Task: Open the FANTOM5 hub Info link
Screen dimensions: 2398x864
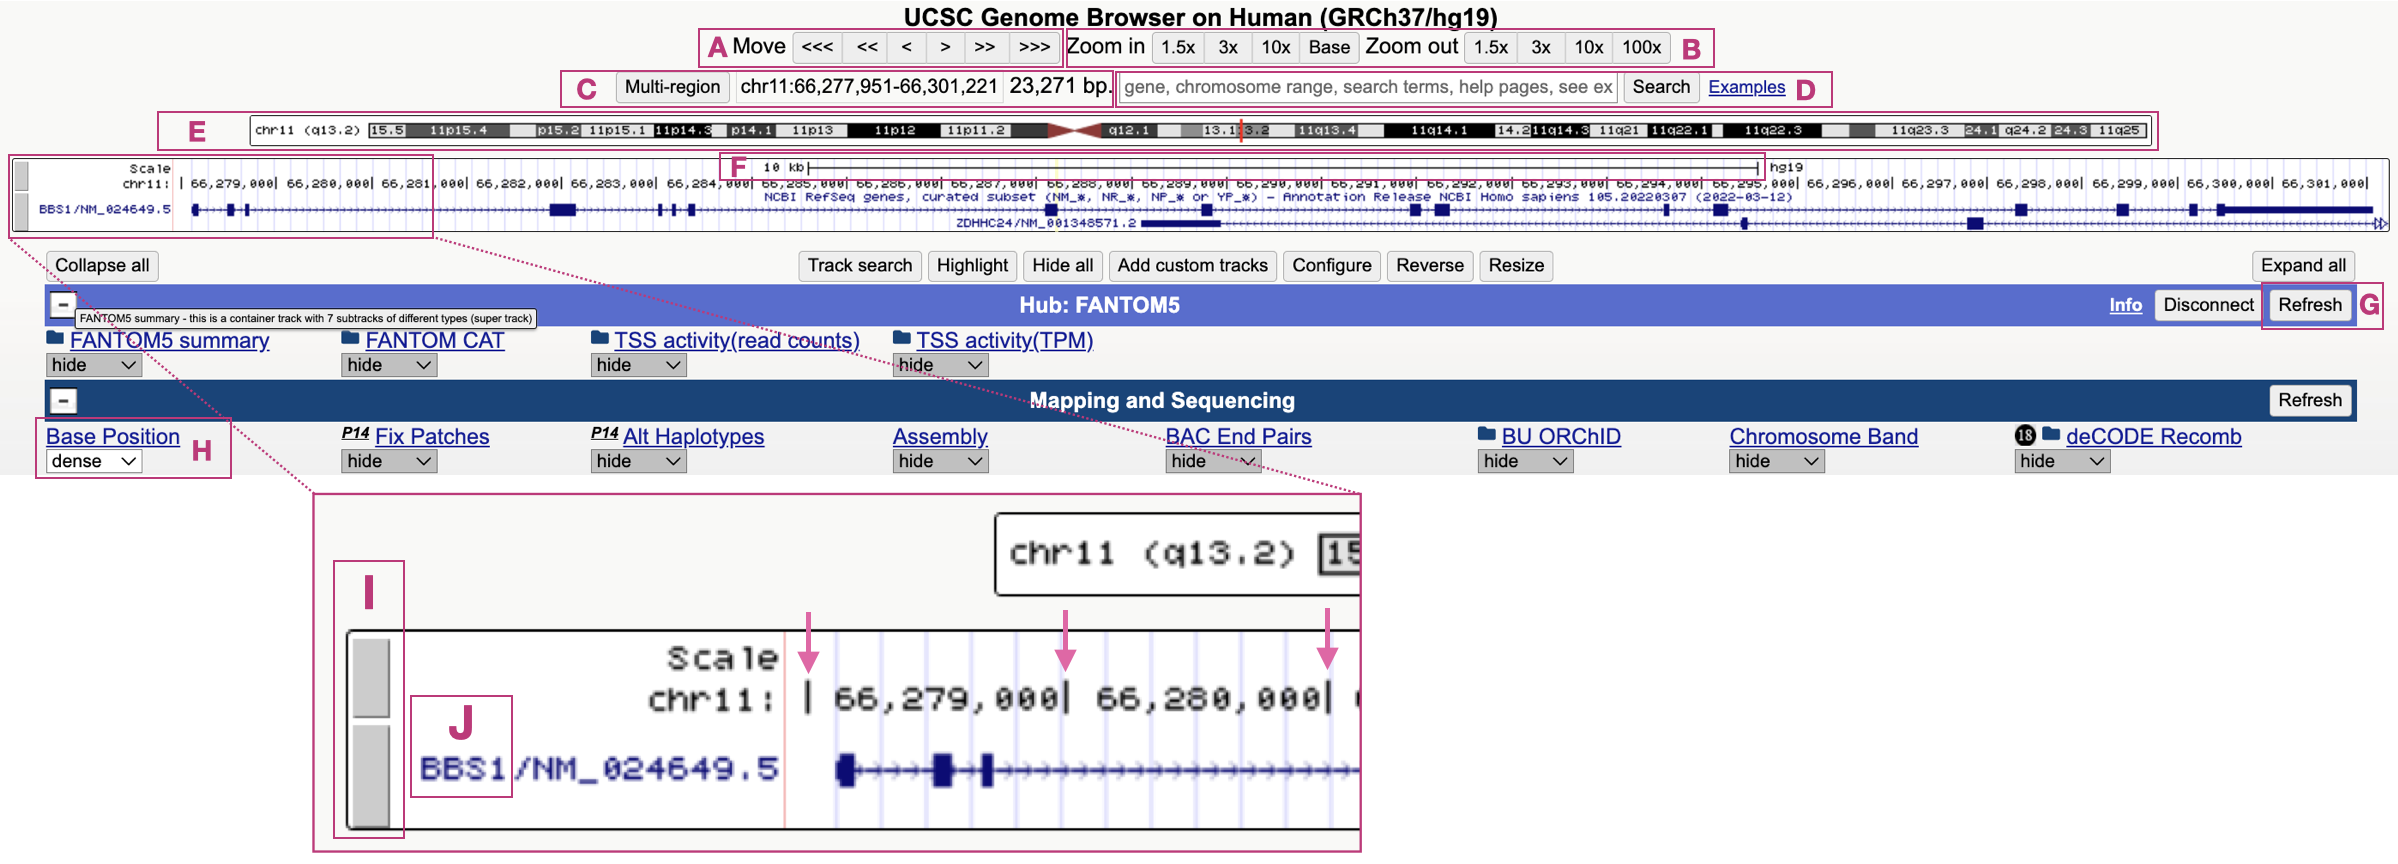Action: click(x=2125, y=305)
